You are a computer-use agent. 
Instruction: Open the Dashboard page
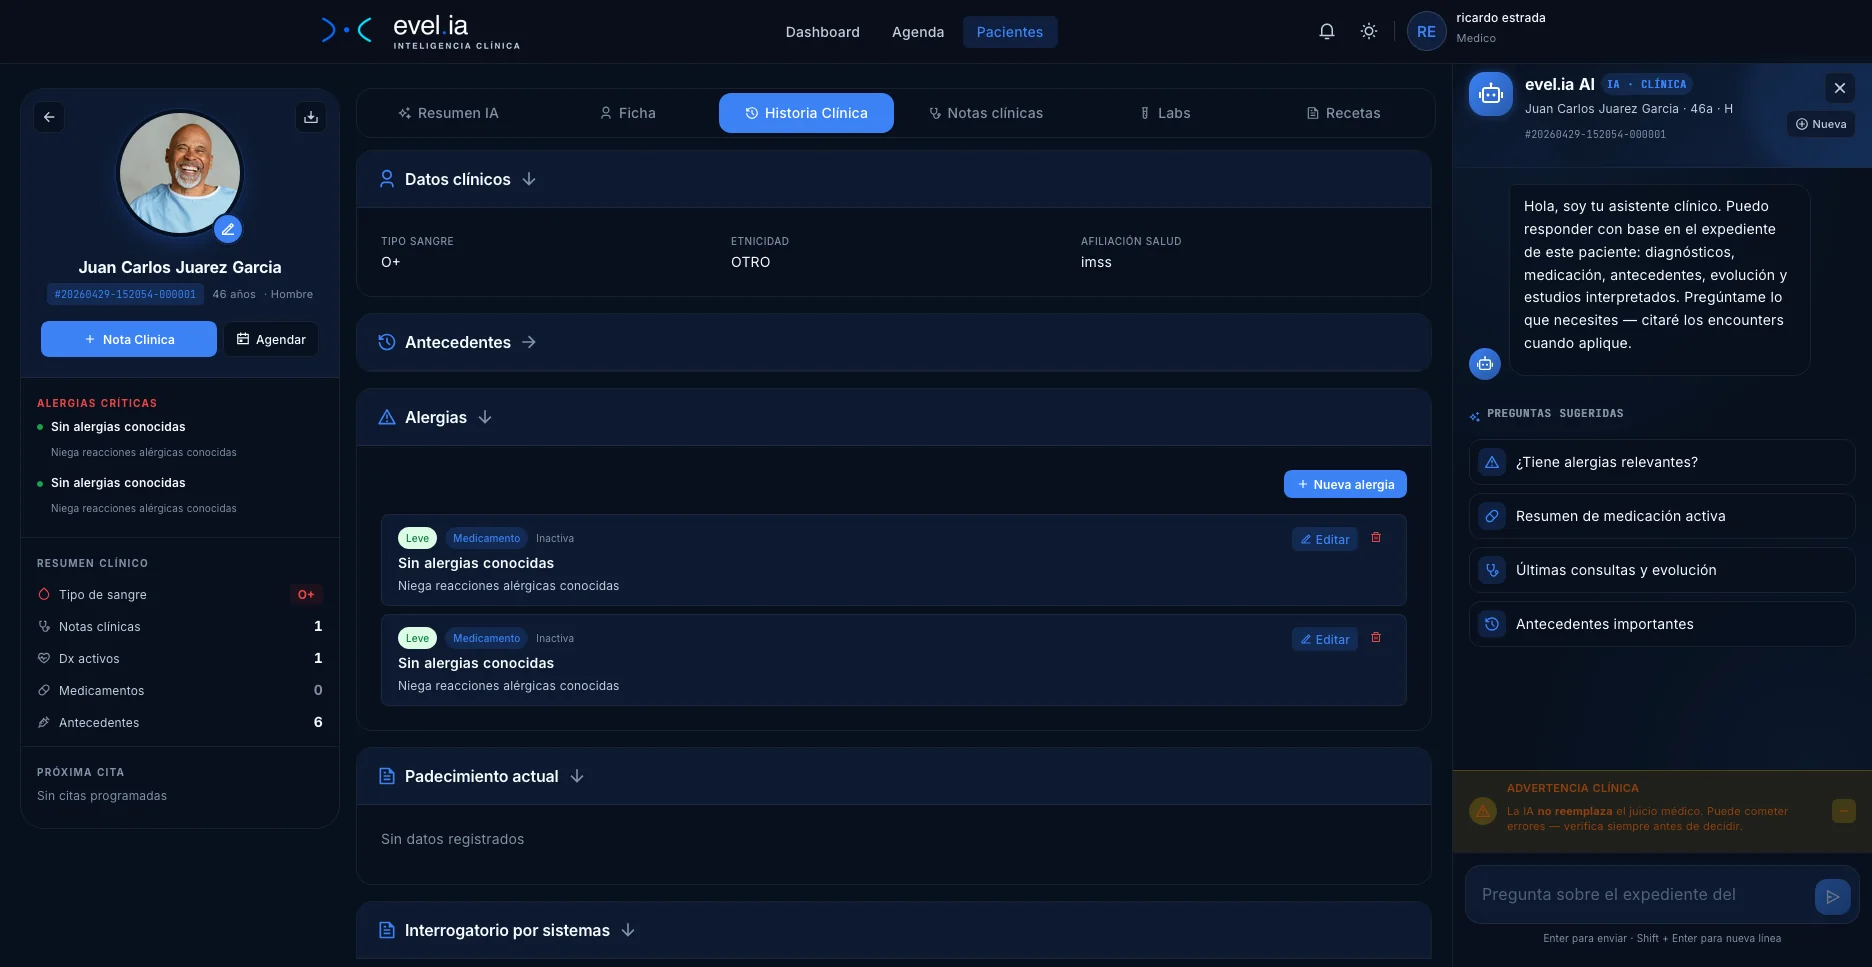[x=822, y=32]
